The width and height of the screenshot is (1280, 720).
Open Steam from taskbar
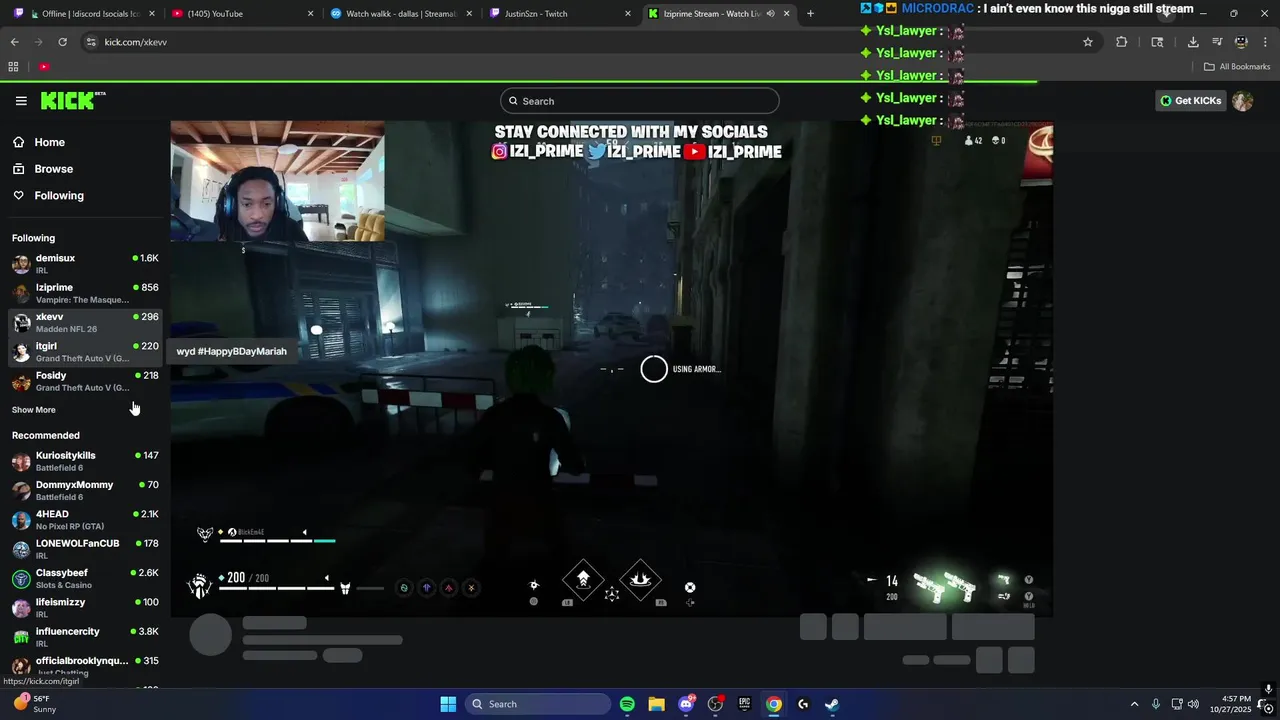(832, 704)
